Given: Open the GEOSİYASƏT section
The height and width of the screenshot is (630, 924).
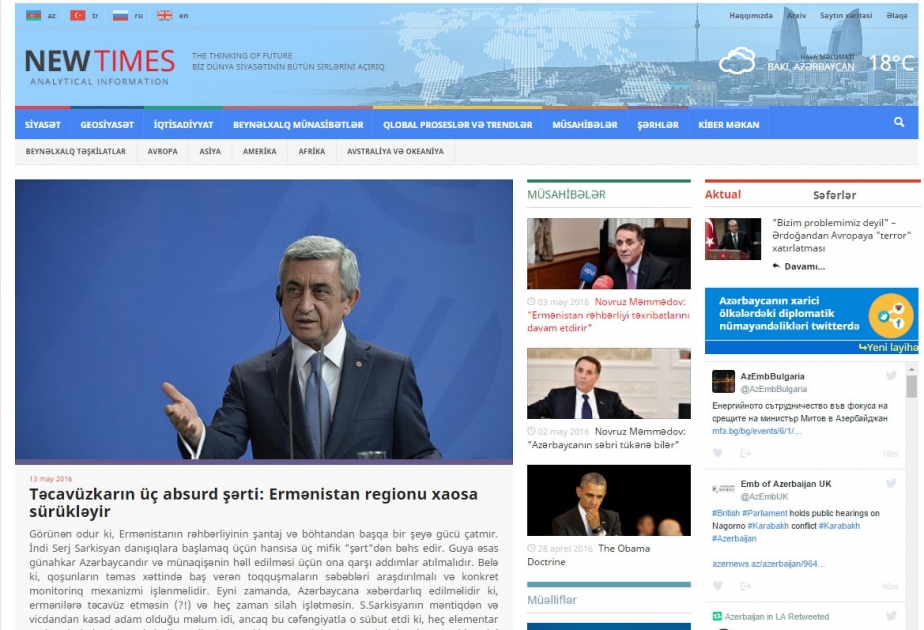Looking at the screenshot, I should point(107,125).
